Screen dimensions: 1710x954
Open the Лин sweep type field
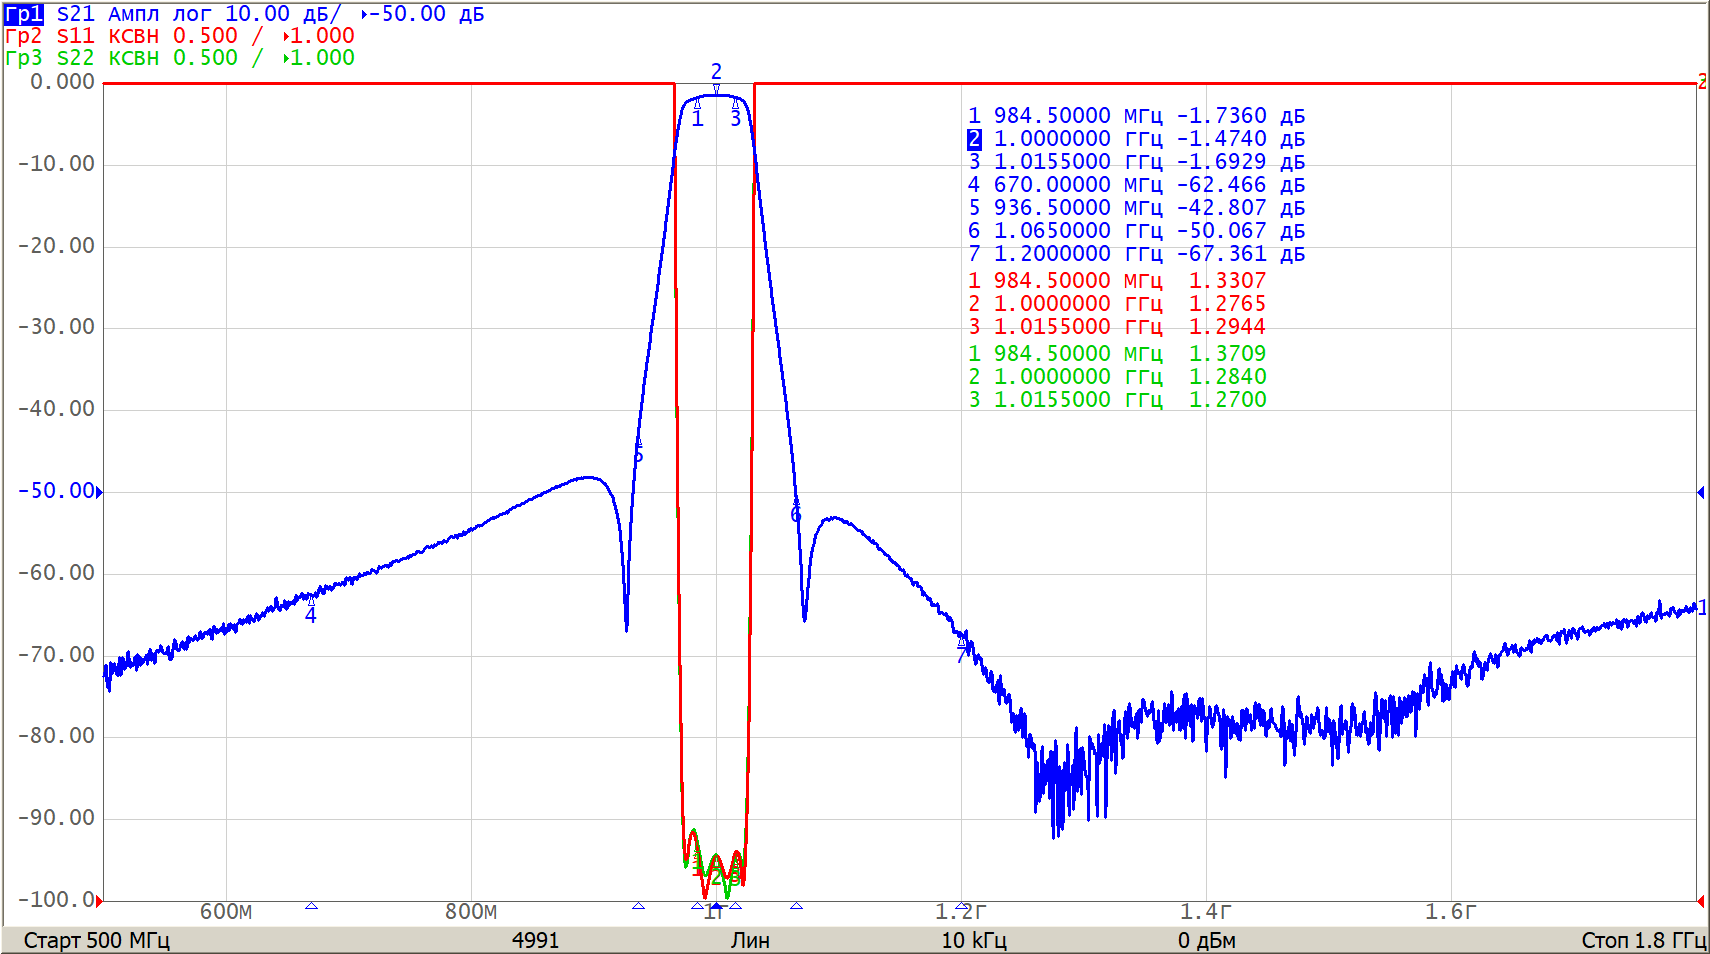click(750, 940)
